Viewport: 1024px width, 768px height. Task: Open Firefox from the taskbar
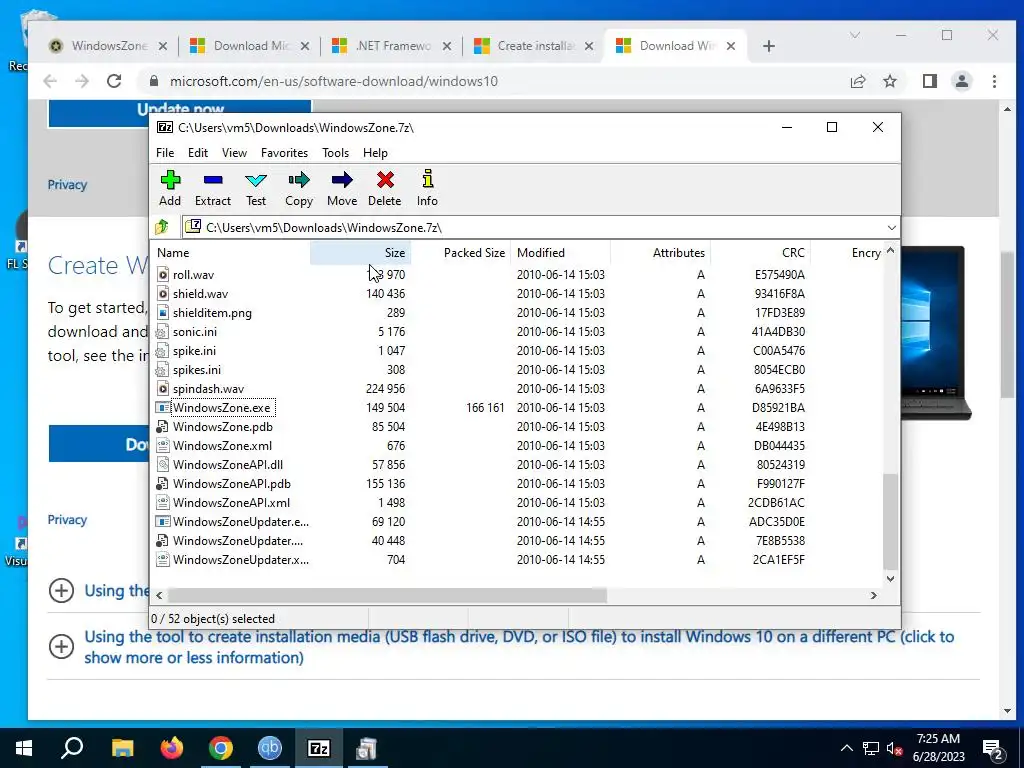[172, 748]
